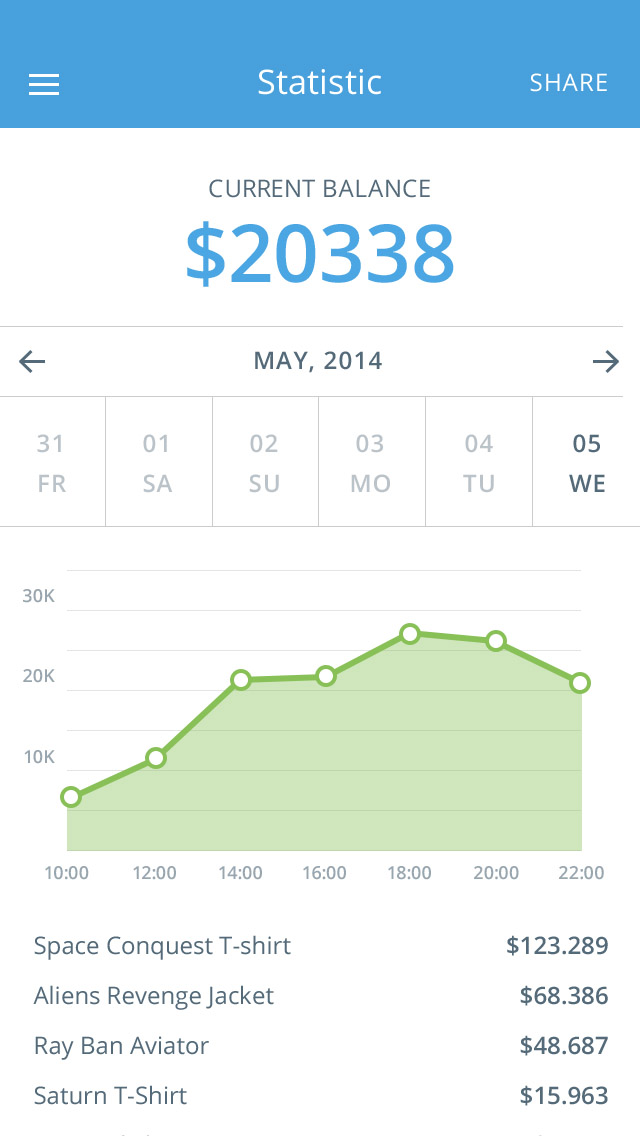The height and width of the screenshot is (1136, 640).
Task: Go to previous month arrow
Action: pyautogui.click(x=33, y=361)
